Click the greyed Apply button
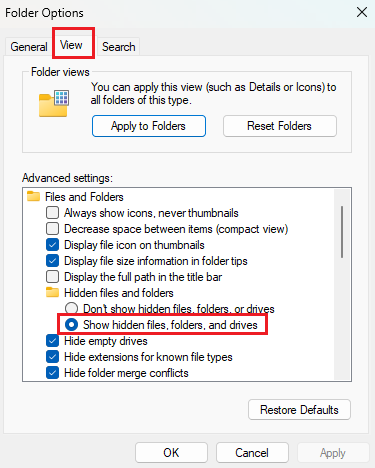 tap(333, 453)
